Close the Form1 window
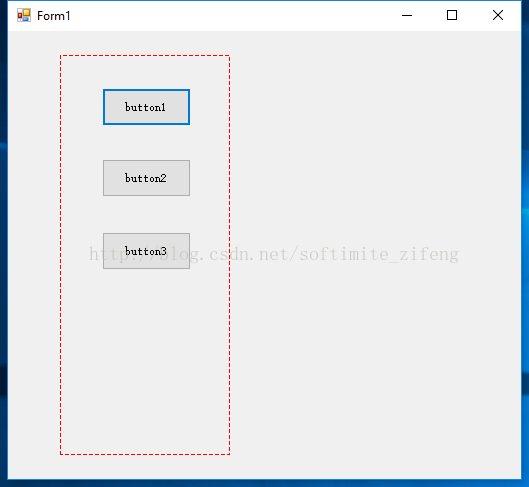529x487 pixels. click(498, 16)
